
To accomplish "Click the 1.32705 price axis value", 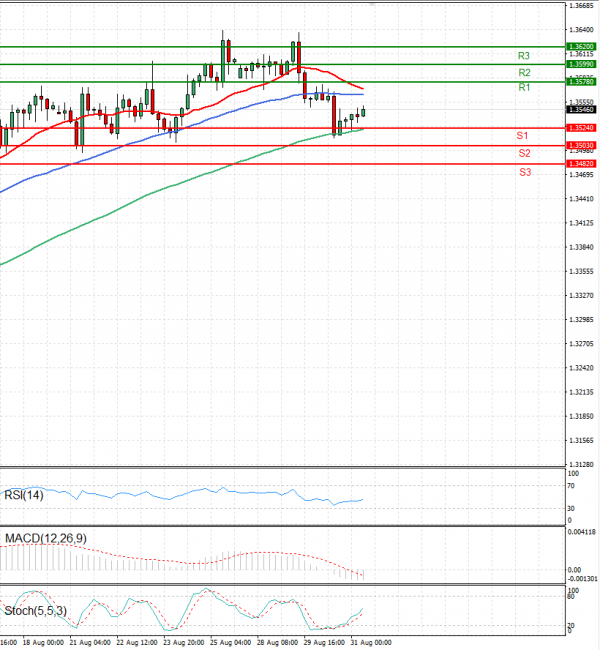I will 582,344.
